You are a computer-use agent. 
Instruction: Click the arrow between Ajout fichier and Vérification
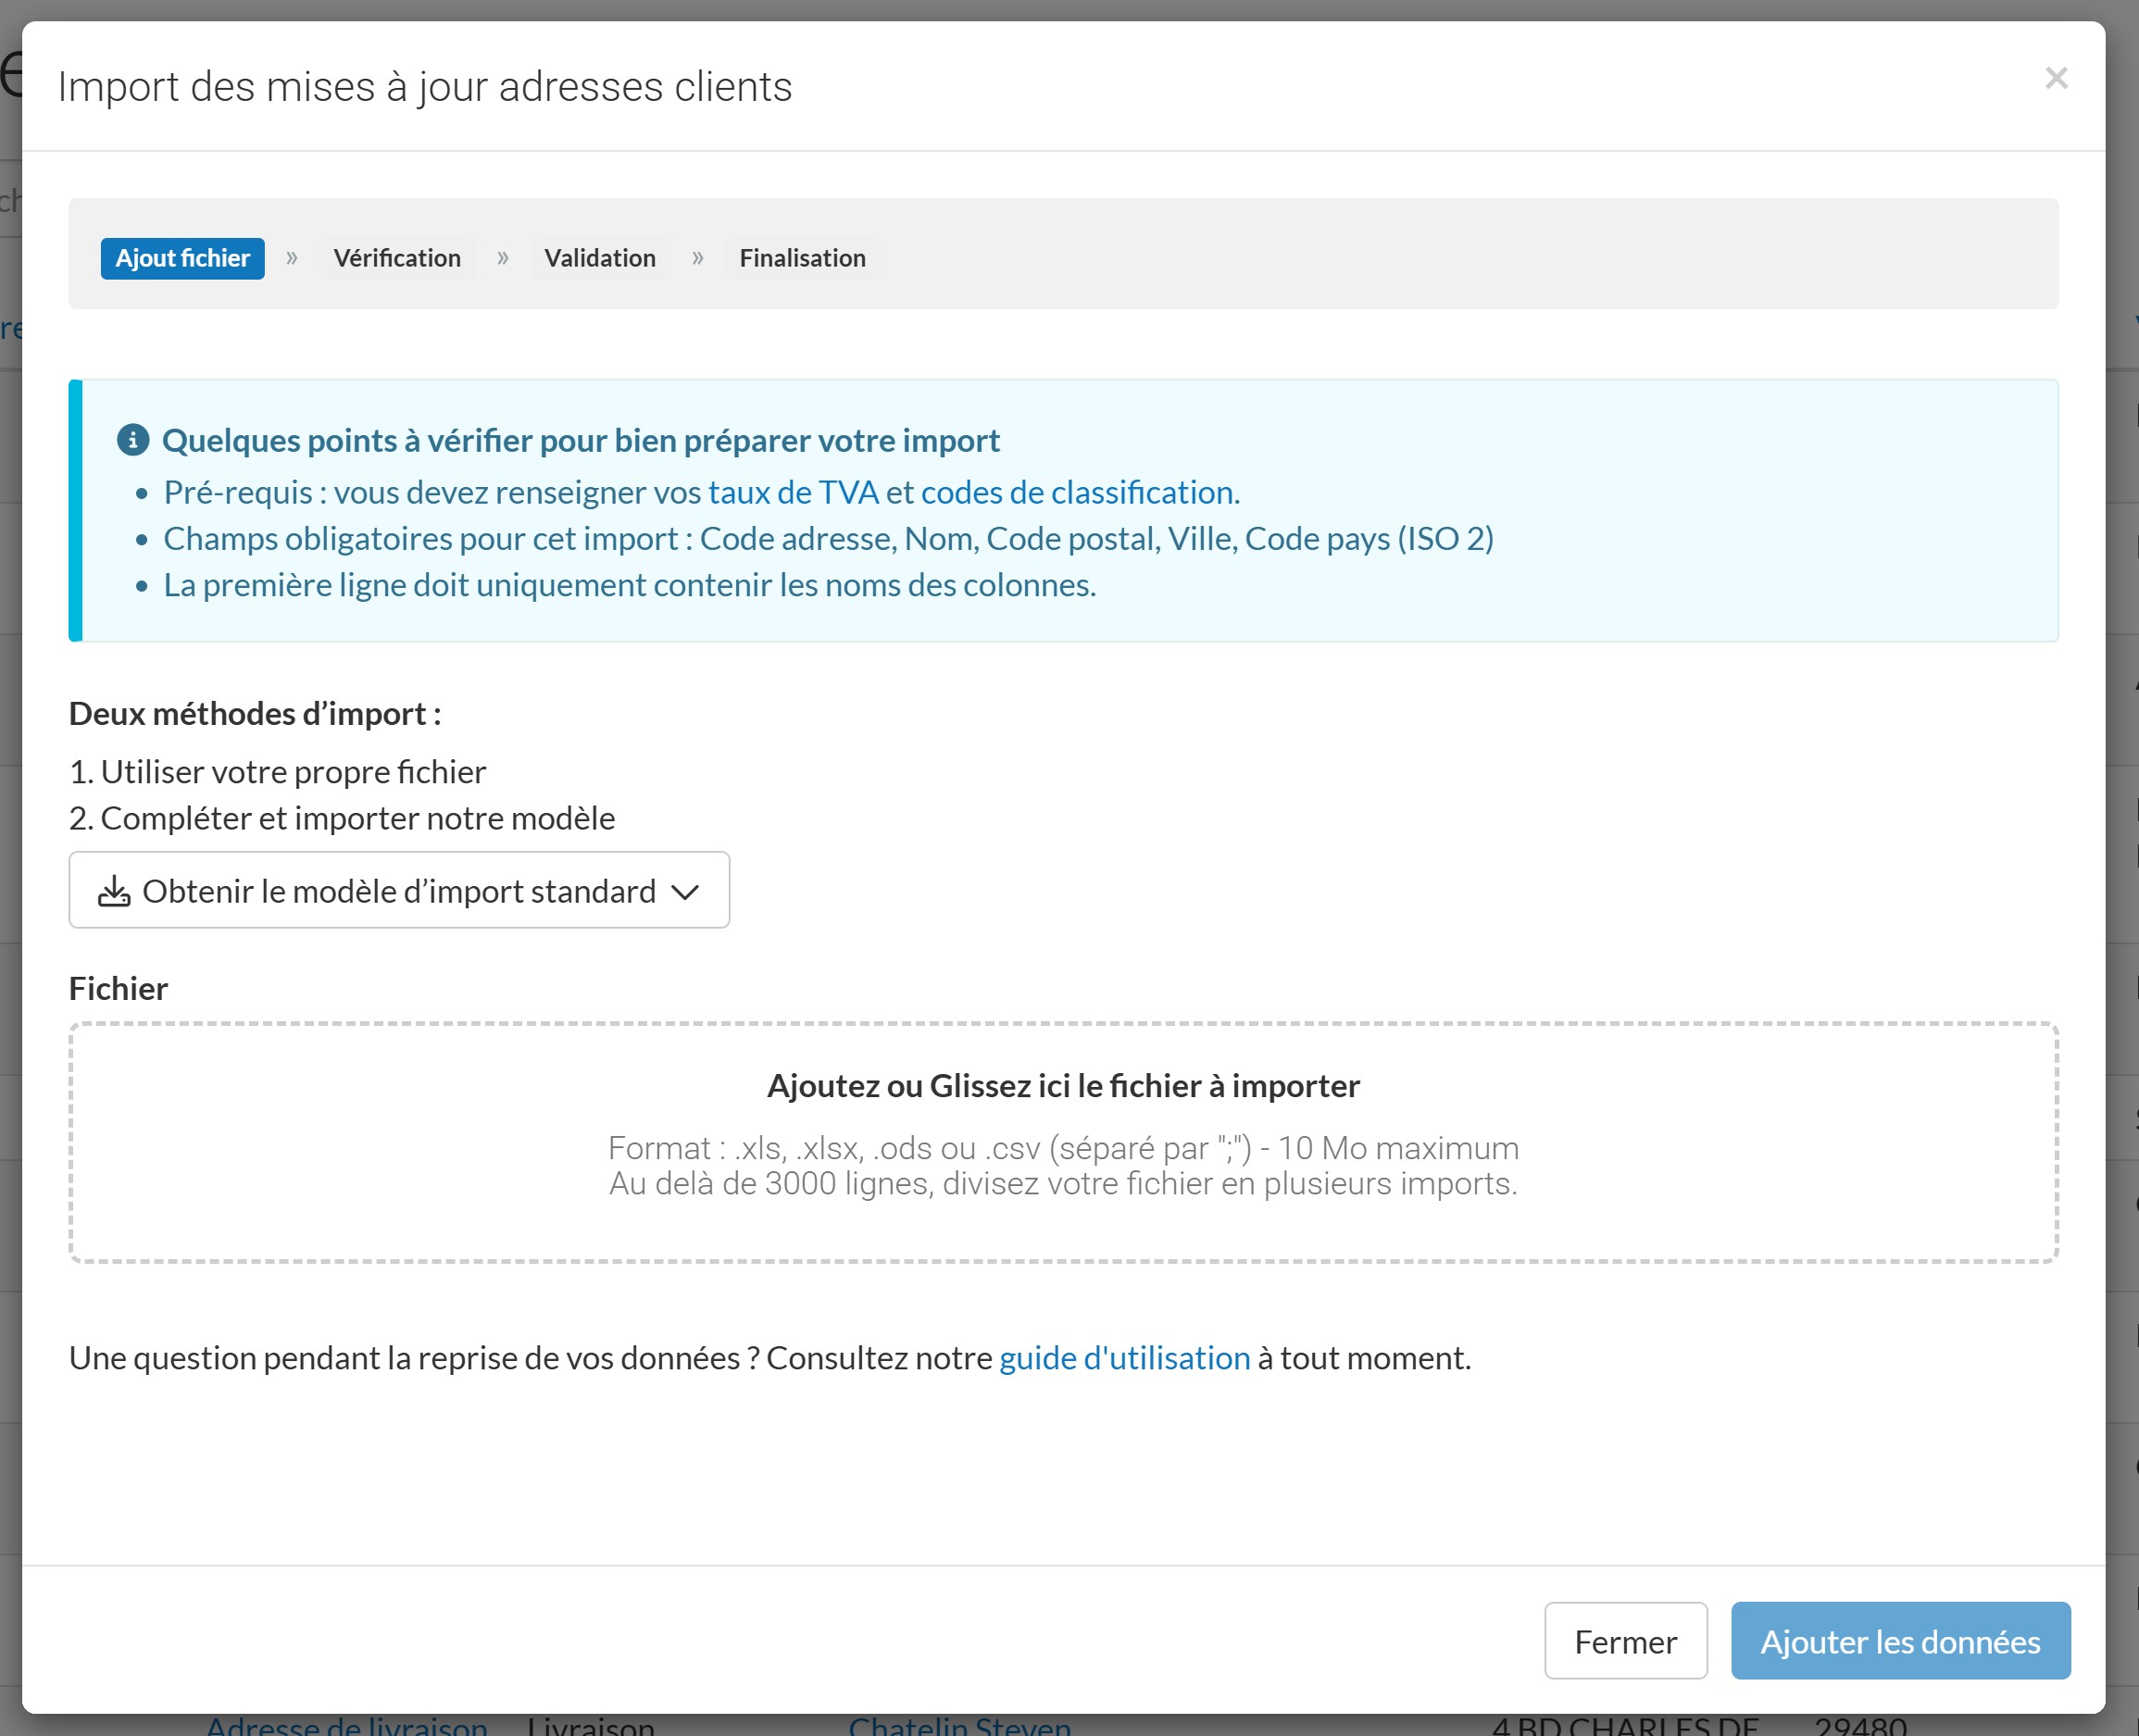click(x=292, y=258)
